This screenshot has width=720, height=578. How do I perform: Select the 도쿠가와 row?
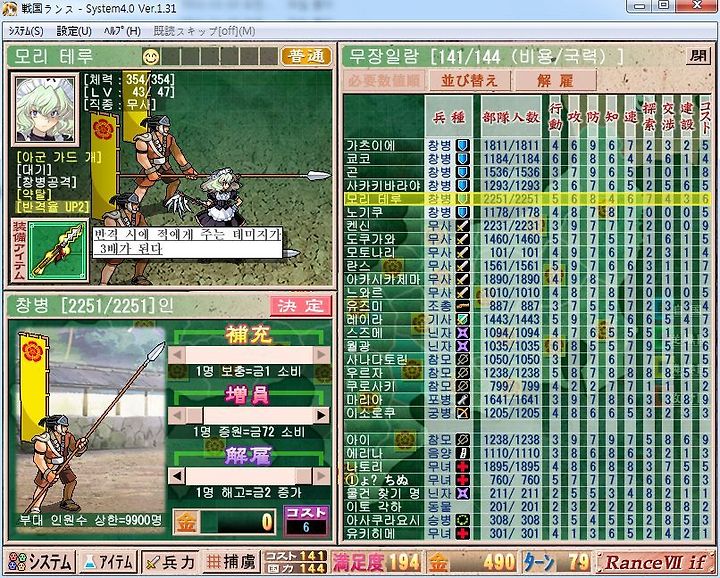pyautogui.click(x=527, y=239)
